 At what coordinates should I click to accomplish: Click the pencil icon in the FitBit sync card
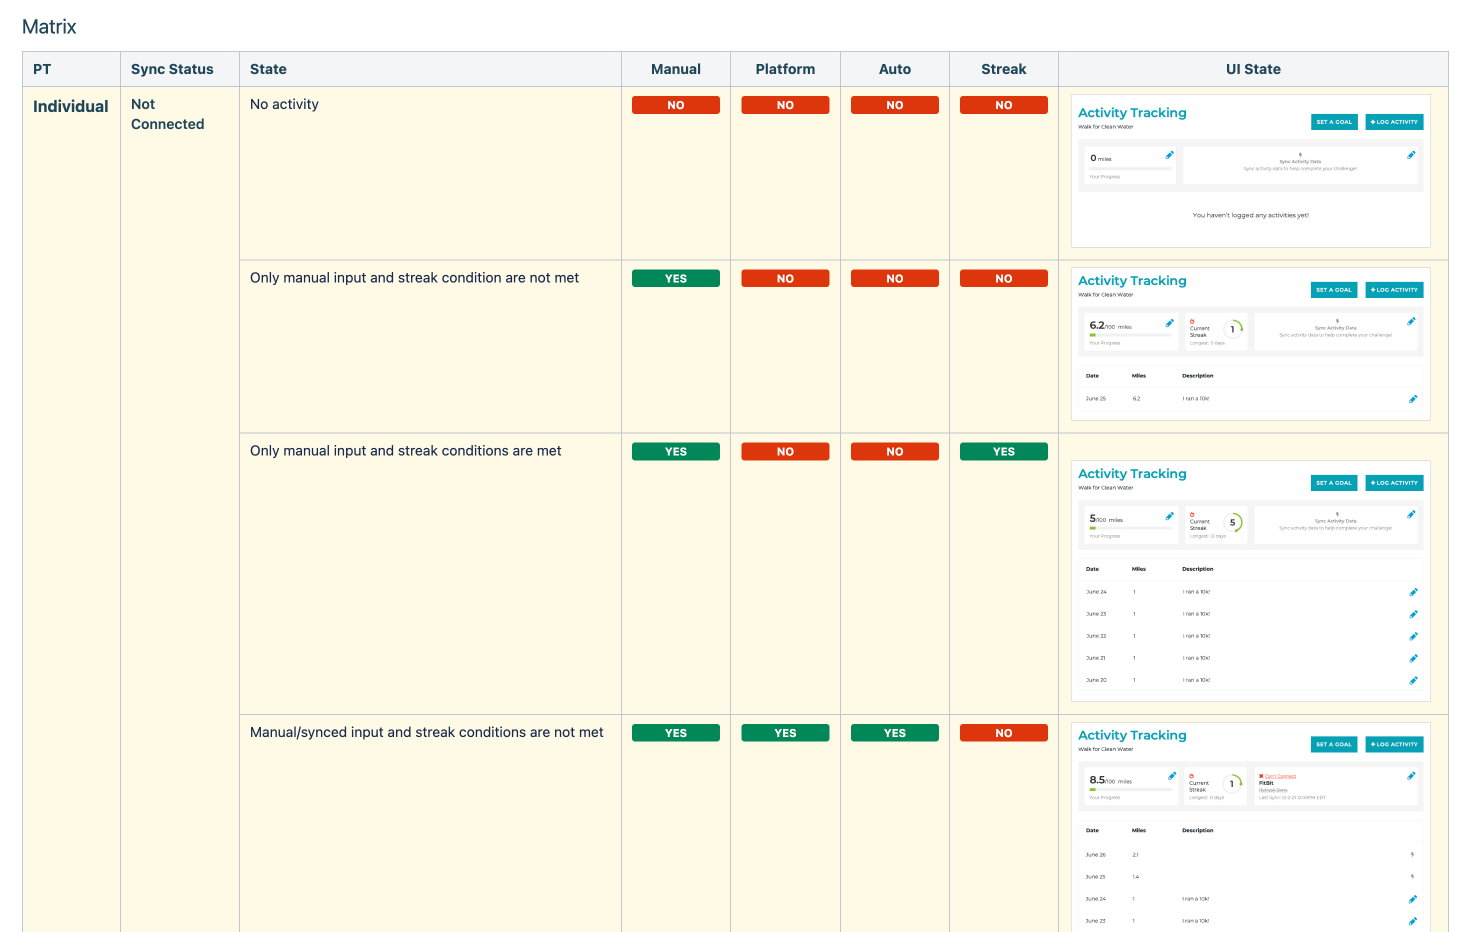click(1411, 776)
